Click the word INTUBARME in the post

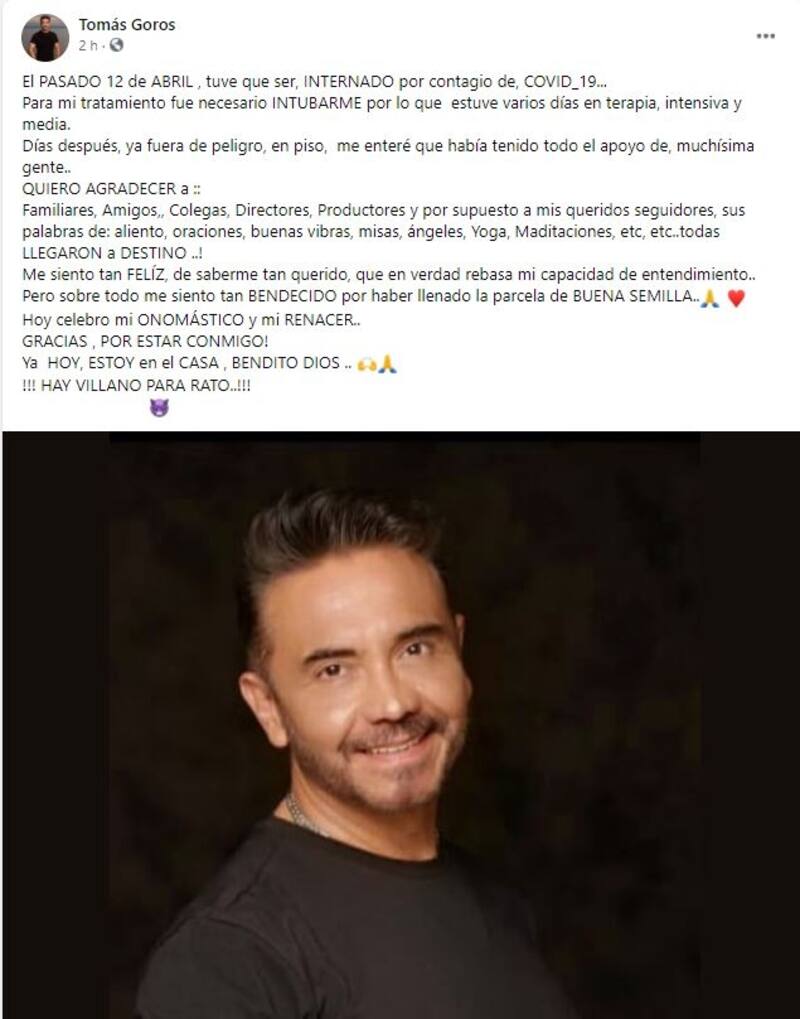(316, 103)
